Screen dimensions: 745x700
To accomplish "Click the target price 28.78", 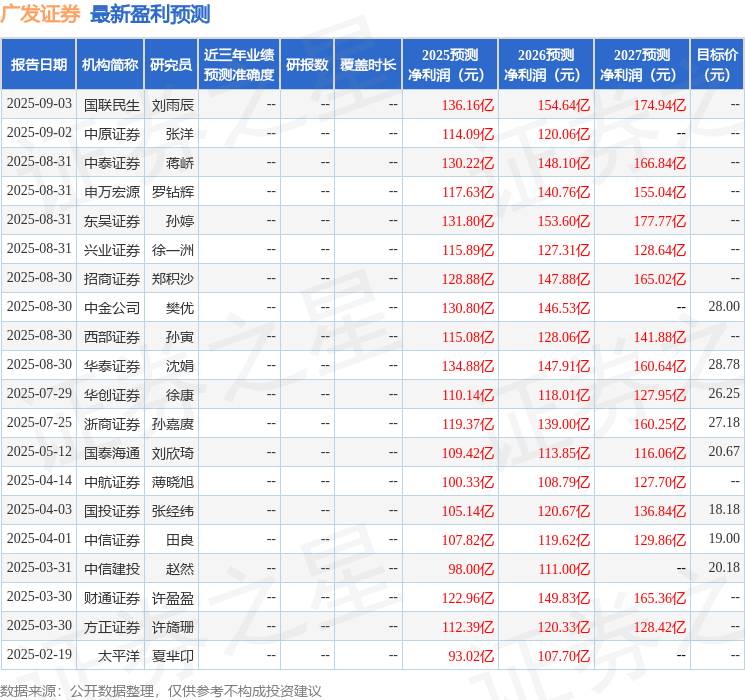I will 724,364.
